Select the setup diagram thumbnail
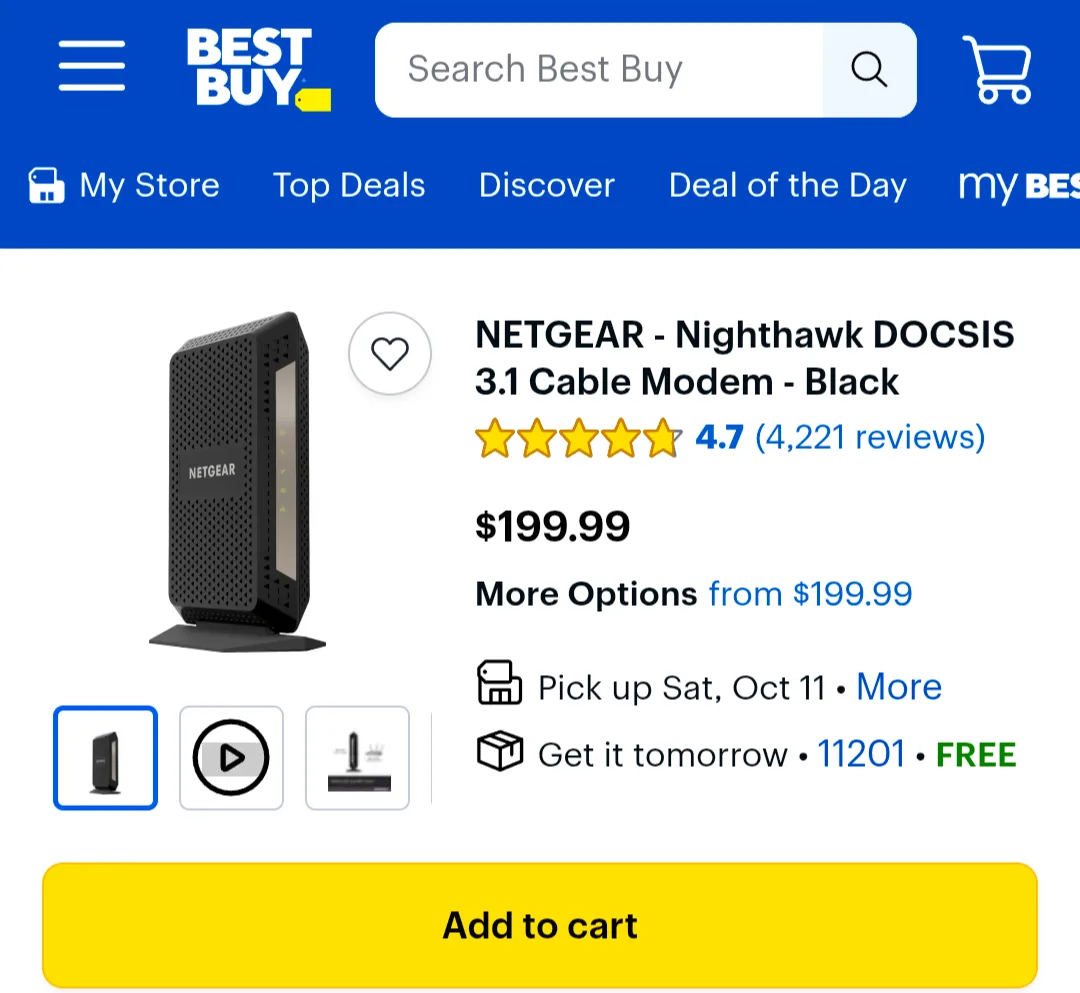The height and width of the screenshot is (993, 1080). [x=357, y=757]
